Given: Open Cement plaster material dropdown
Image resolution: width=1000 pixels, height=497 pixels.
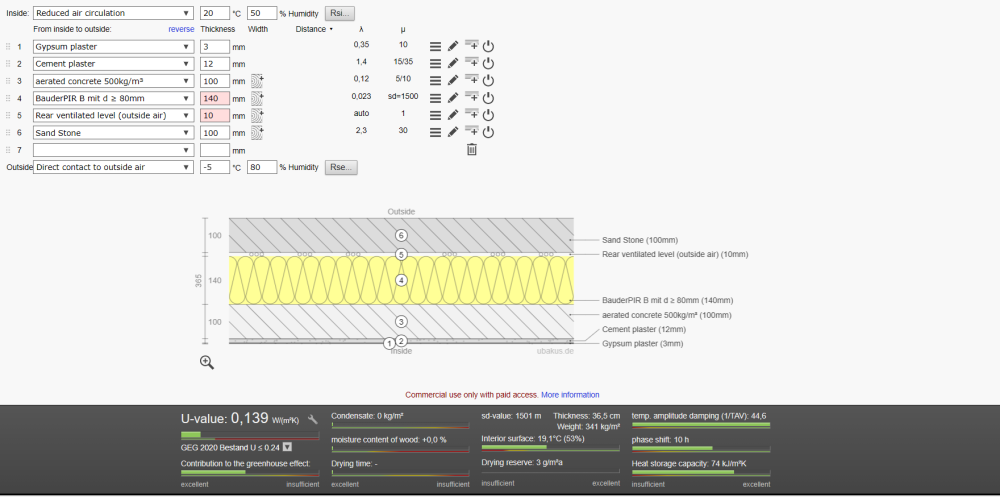Looking at the screenshot, I should tap(114, 64).
